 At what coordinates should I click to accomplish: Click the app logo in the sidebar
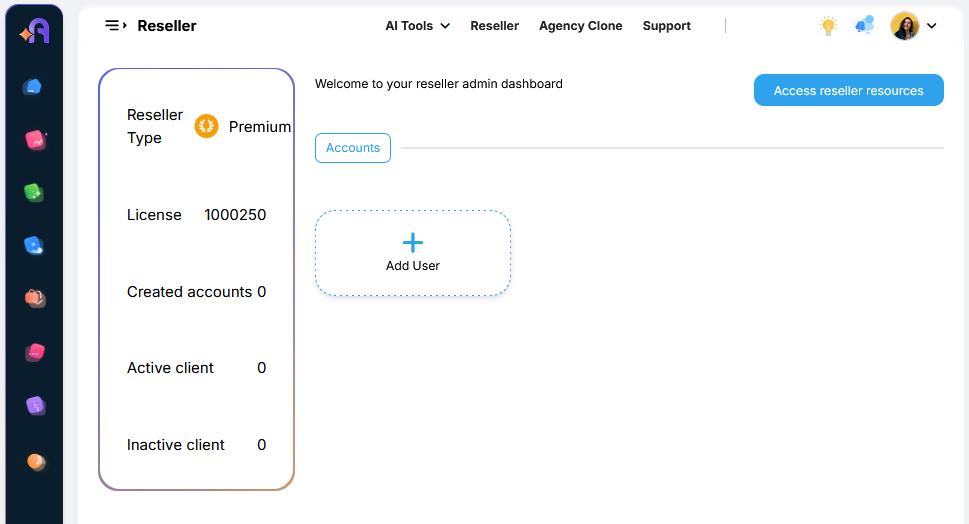pyautogui.click(x=34, y=32)
